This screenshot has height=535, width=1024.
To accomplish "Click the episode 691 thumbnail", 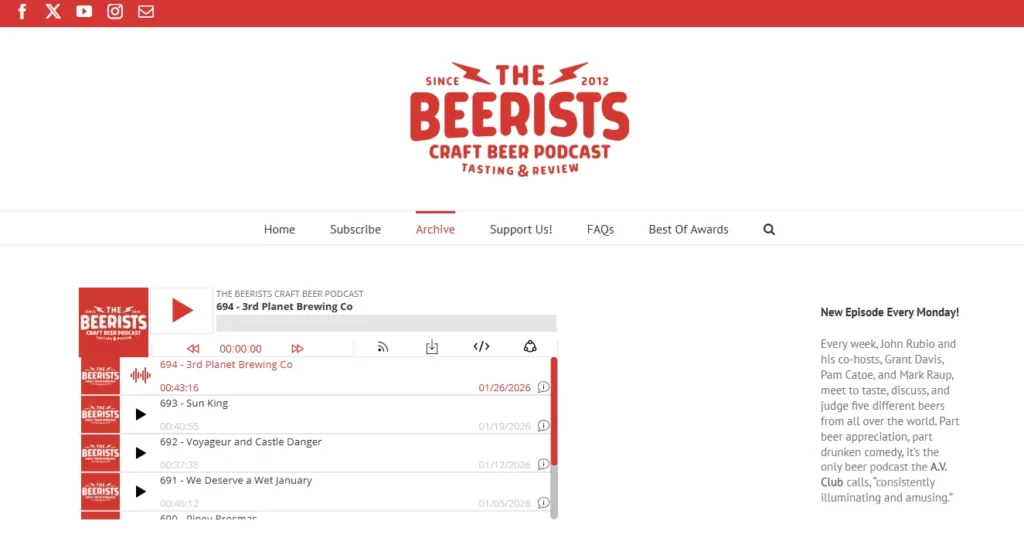I will [x=101, y=491].
